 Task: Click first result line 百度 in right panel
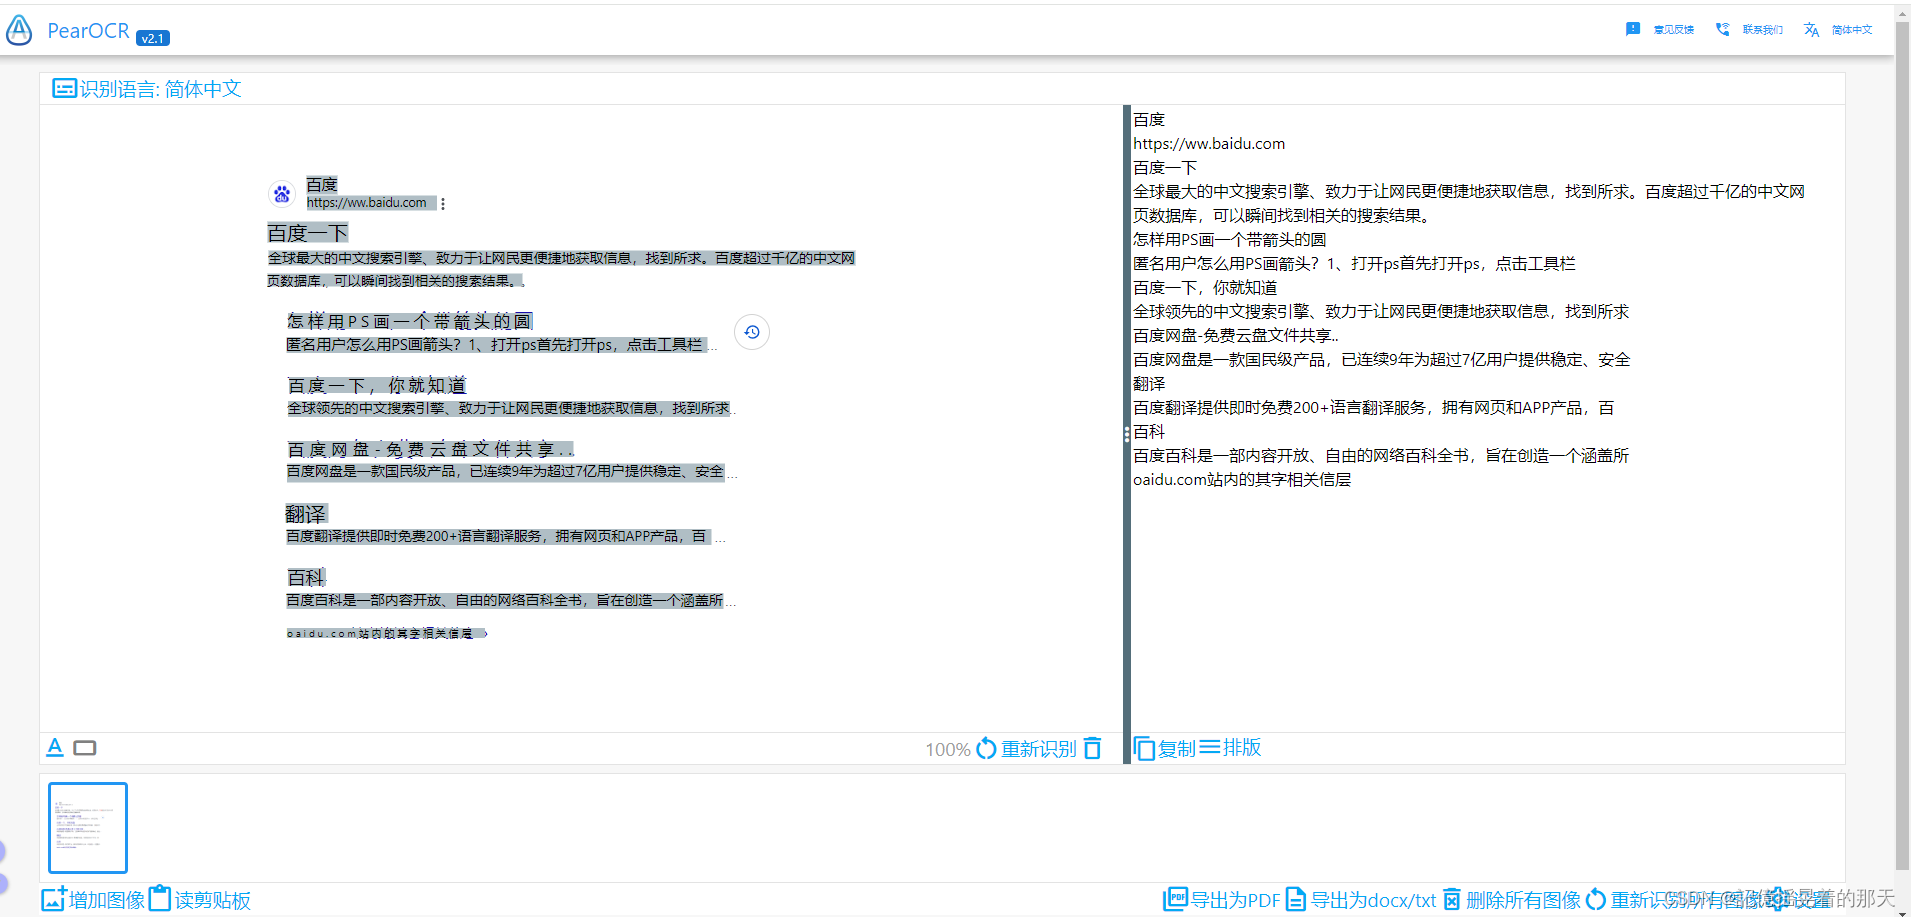(x=1149, y=120)
